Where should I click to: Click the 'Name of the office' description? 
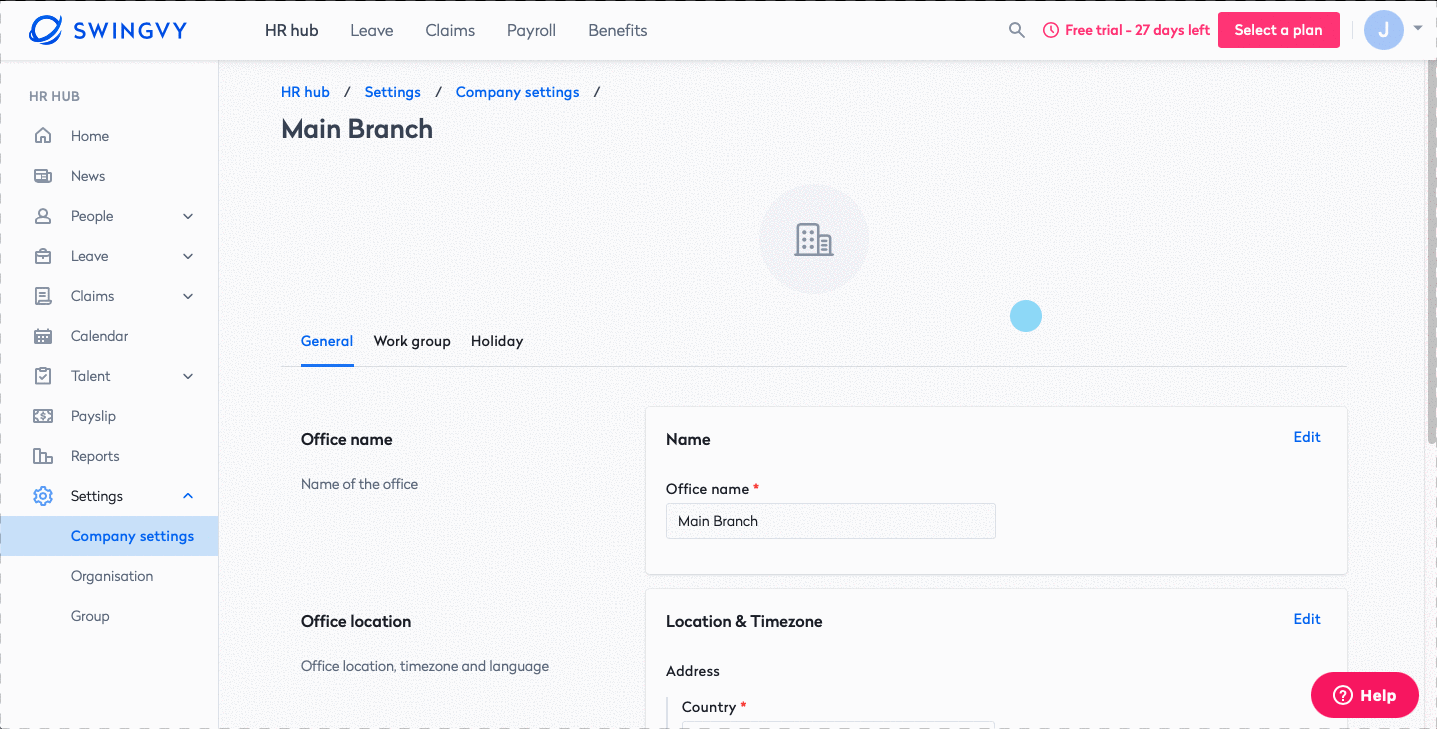point(359,484)
